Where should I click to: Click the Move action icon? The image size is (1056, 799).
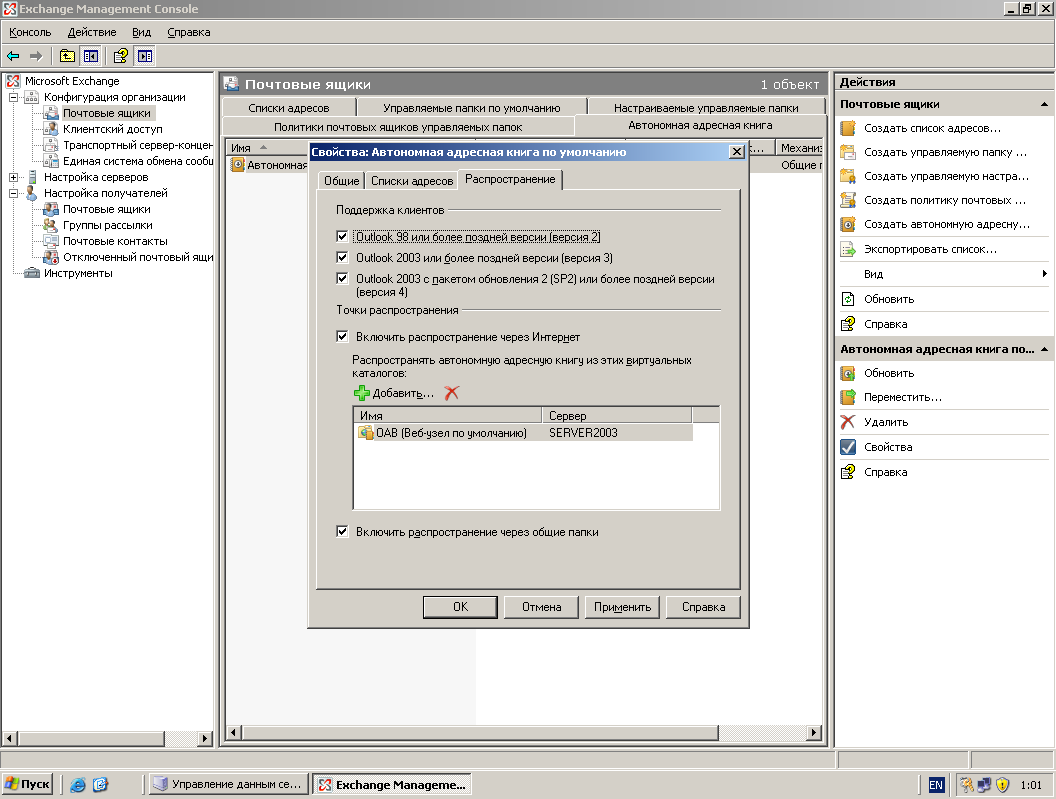tap(848, 397)
